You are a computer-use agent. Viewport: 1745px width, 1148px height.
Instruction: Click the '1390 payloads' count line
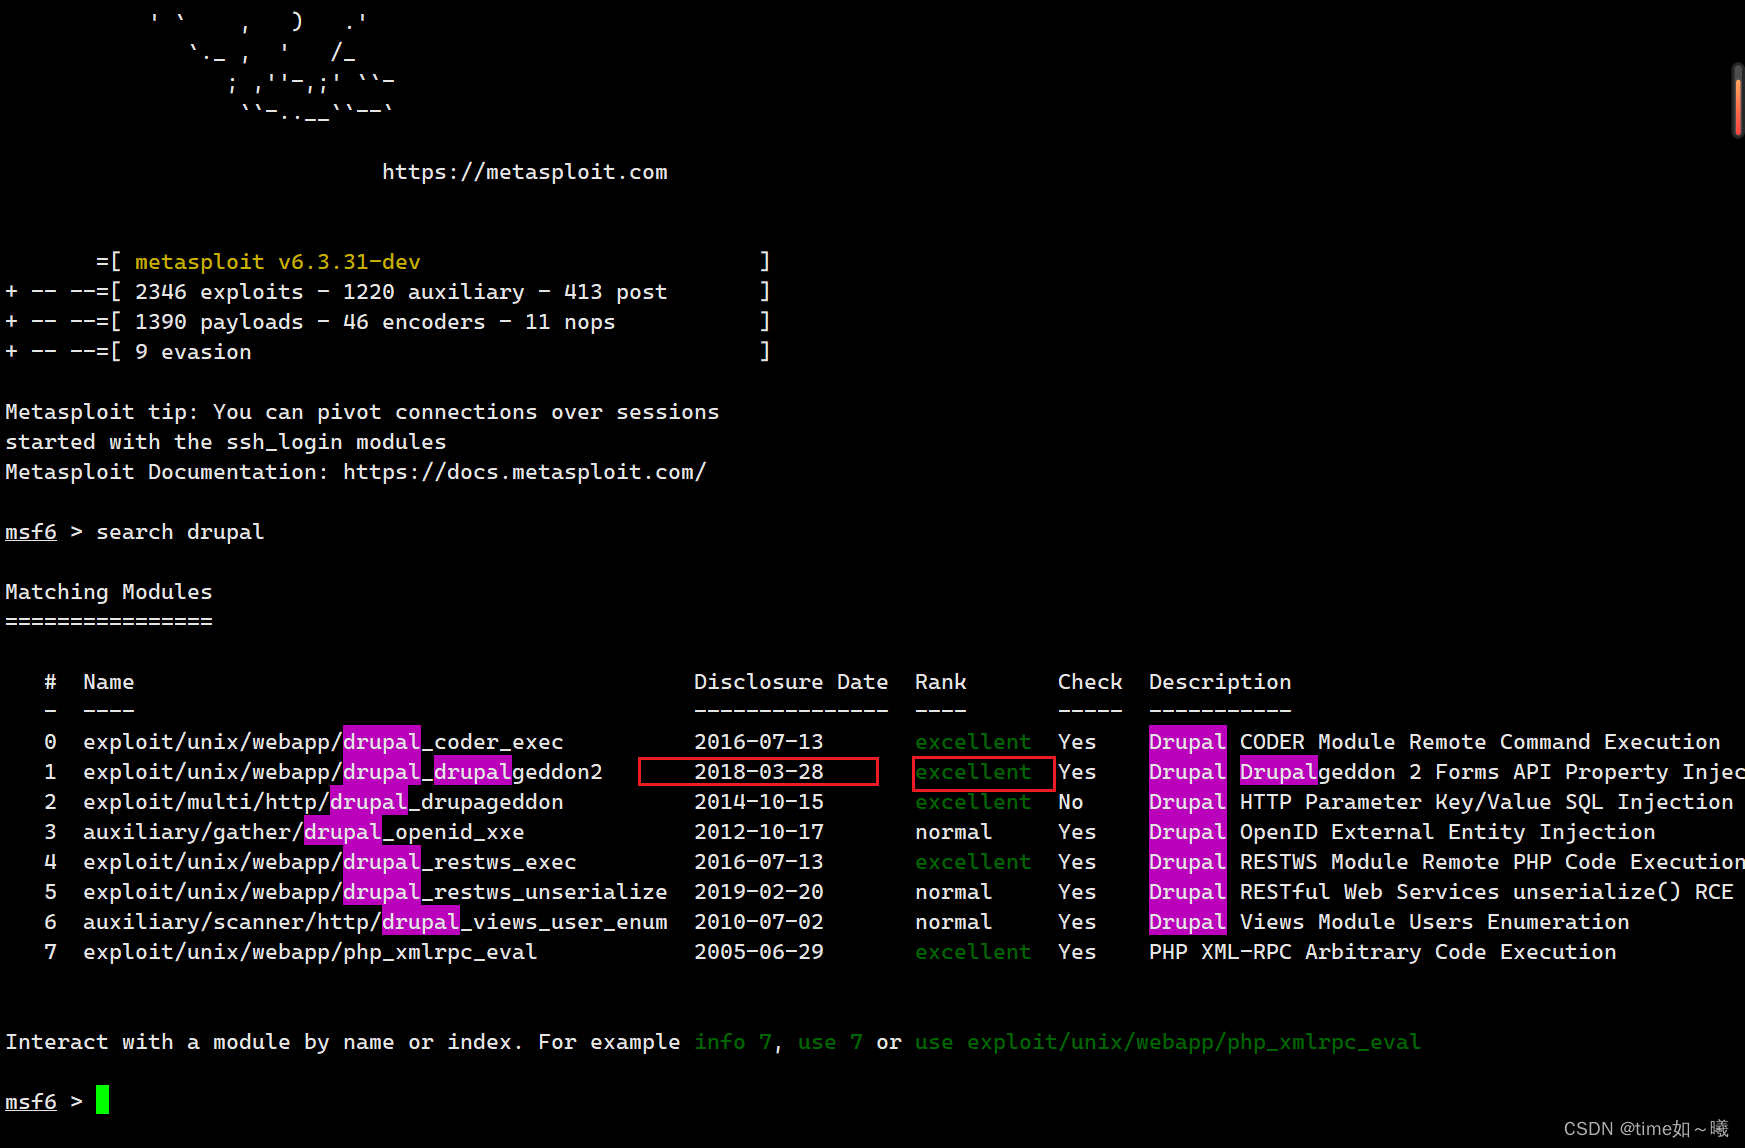(x=375, y=322)
